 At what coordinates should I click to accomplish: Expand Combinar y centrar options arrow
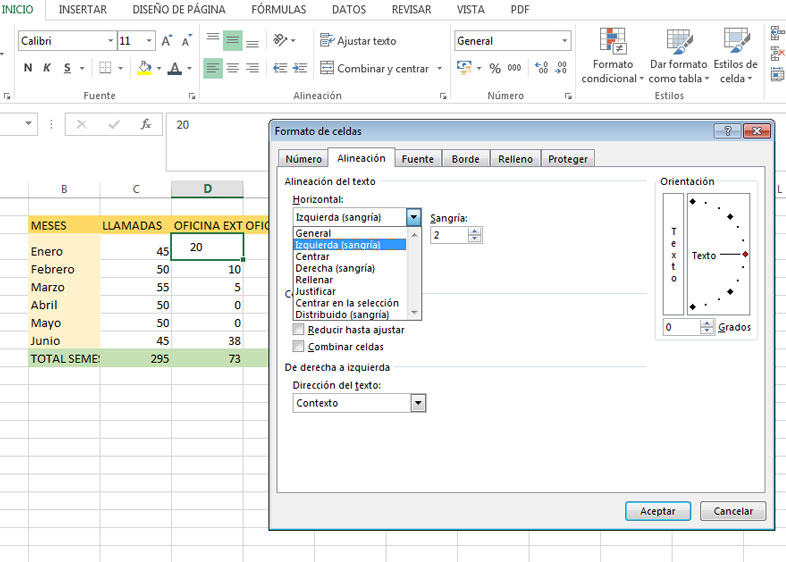[x=440, y=68]
